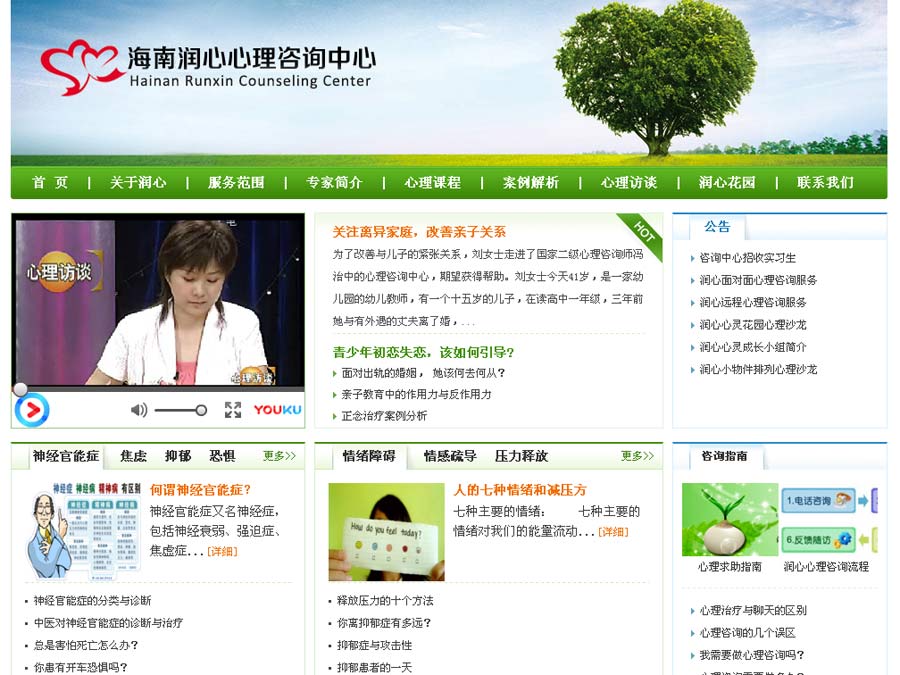
Task: Toggle fullscreen mode on the video player
Action: click(233, 409)
